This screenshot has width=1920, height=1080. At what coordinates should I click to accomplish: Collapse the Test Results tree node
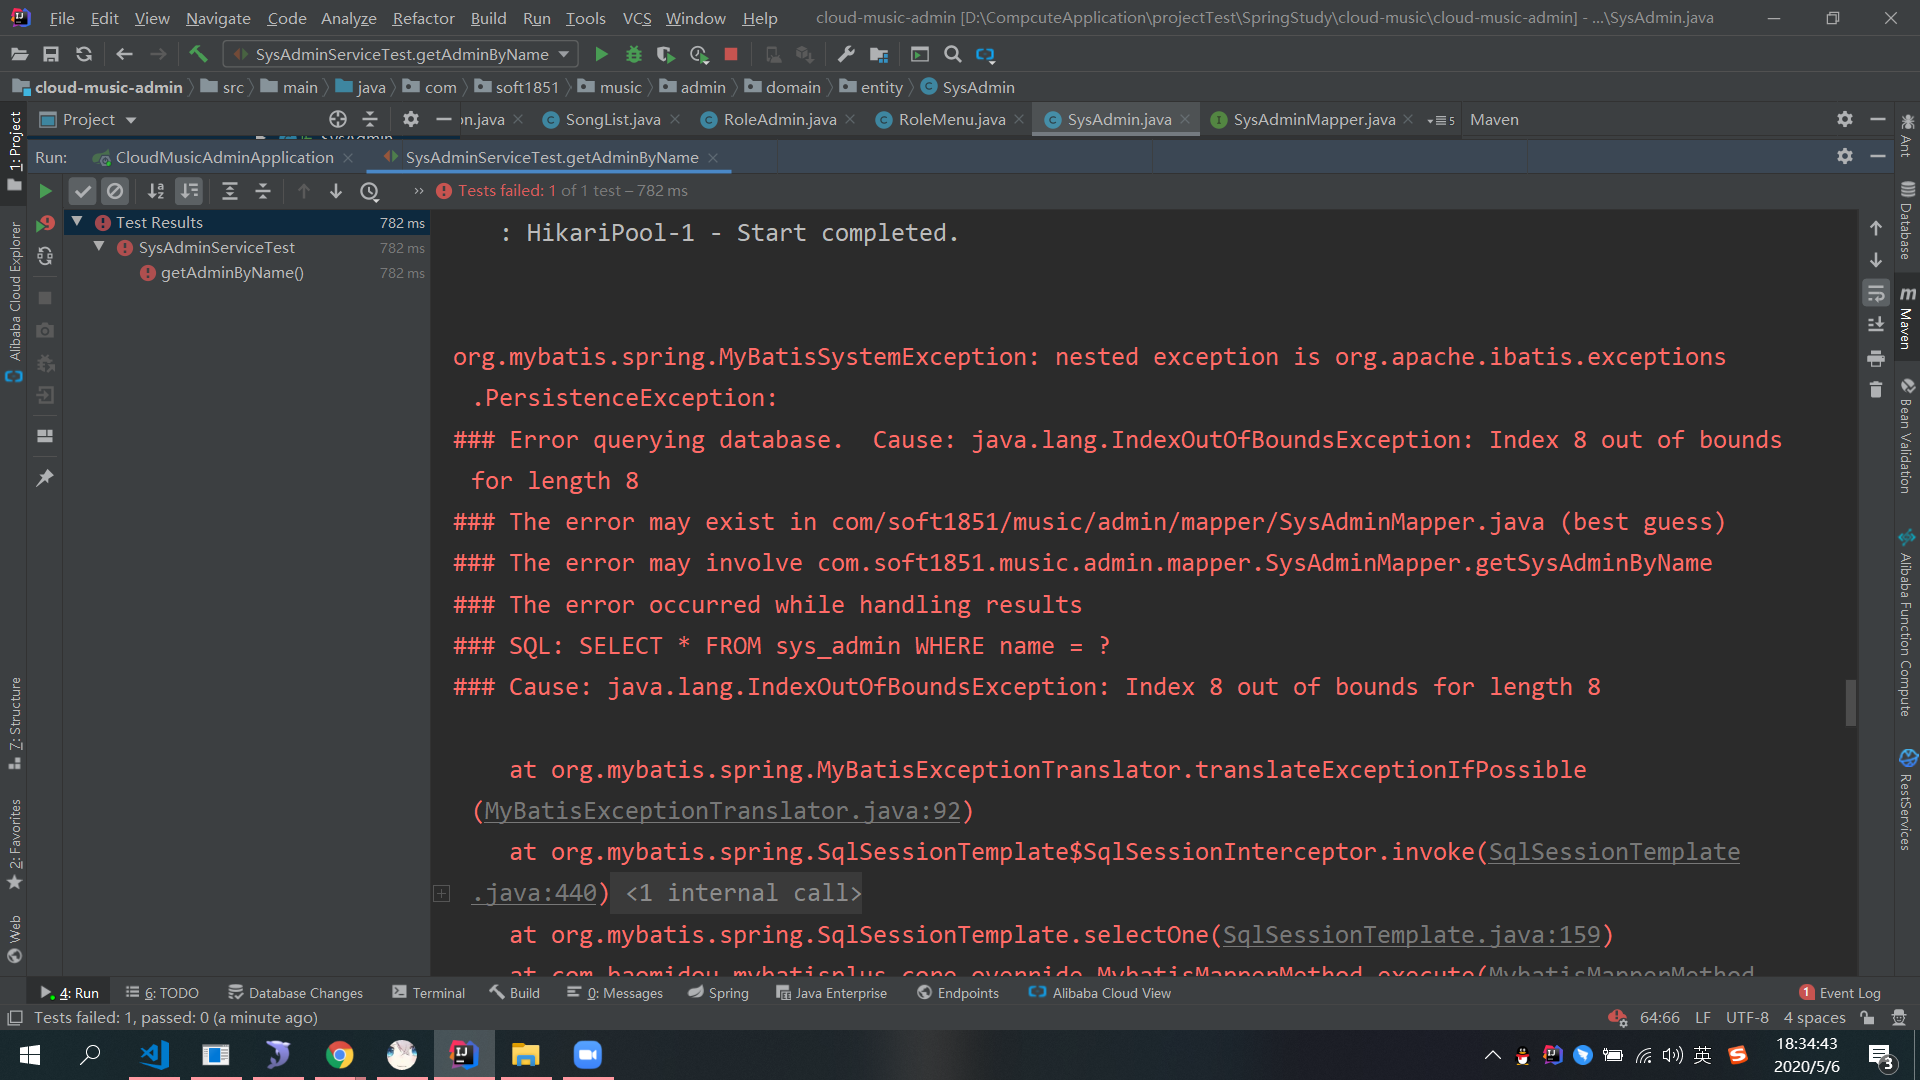(x=77, y=222)
